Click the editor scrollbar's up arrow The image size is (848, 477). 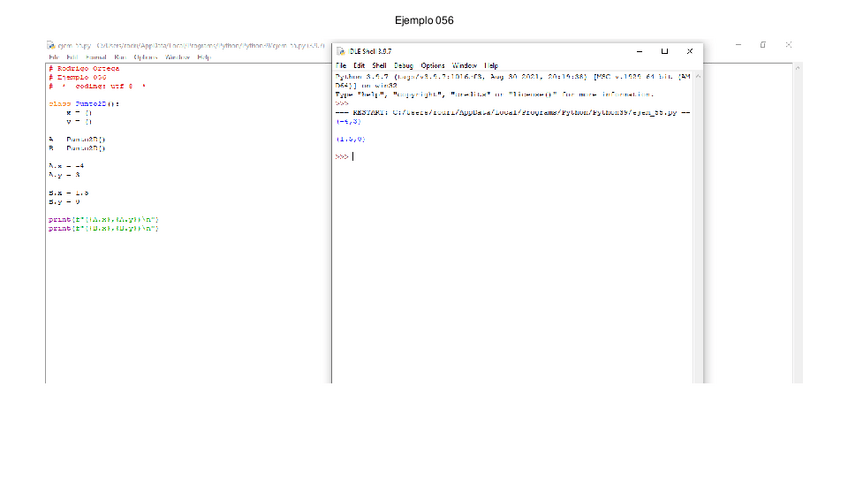point(797,68)
